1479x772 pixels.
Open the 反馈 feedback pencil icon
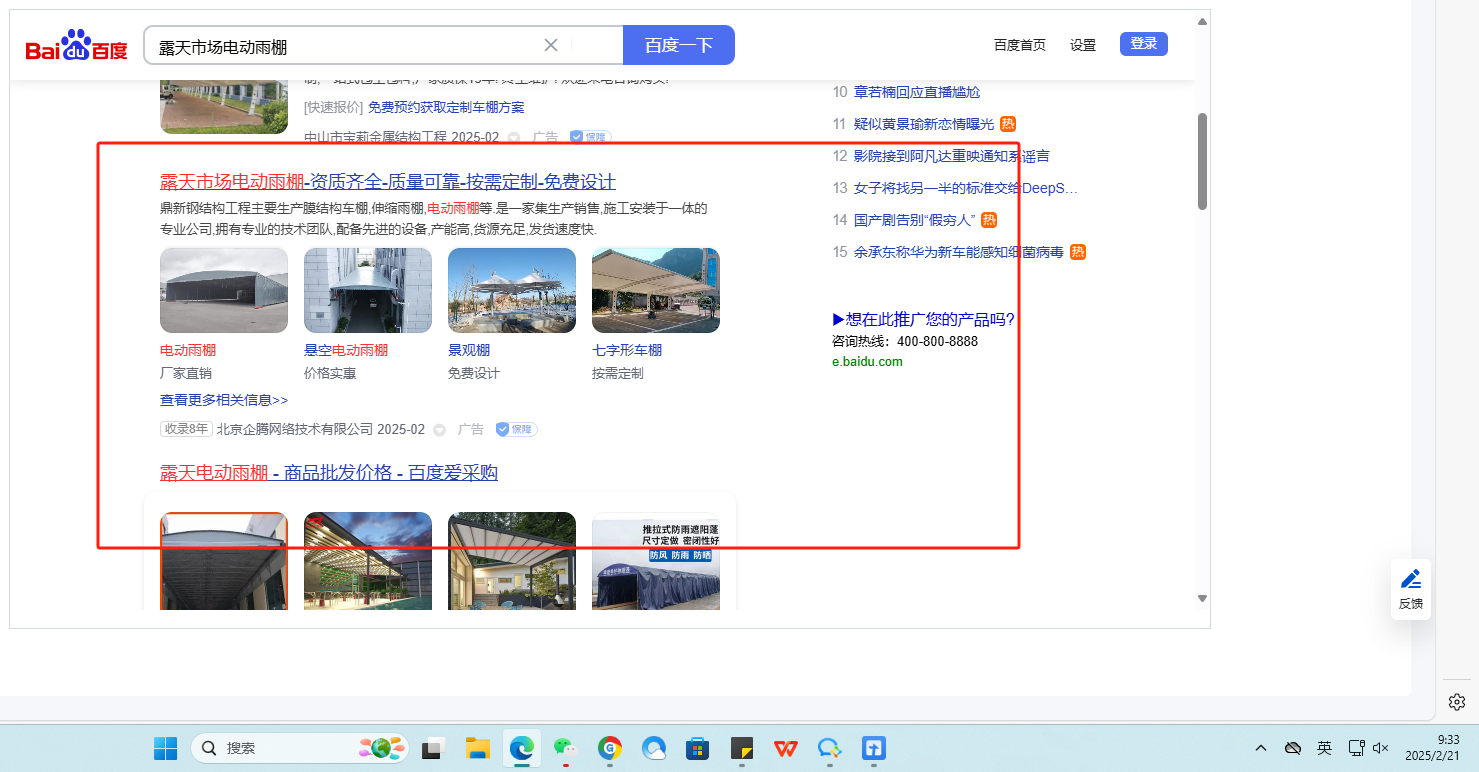click(x=1410, y=579)
